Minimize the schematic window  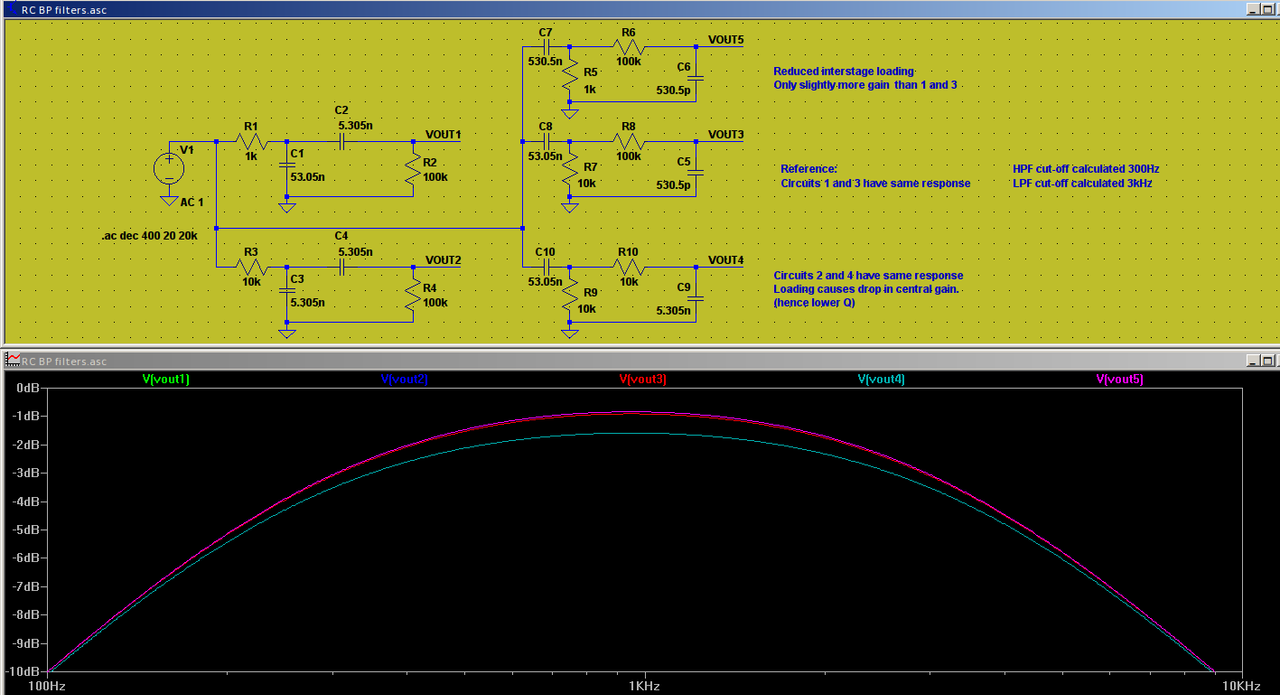coord(1253,8)
